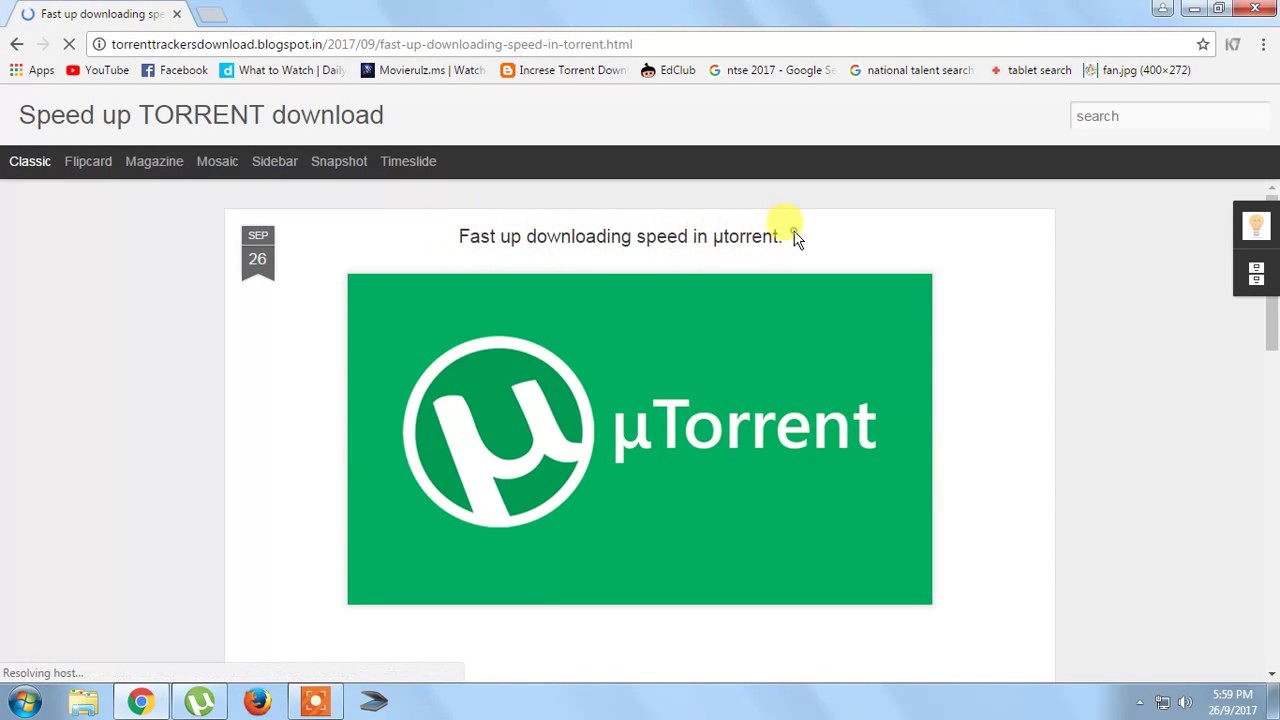Open the Movierulz.ms bookmark

pyautogui.click(x=422, y=70)
